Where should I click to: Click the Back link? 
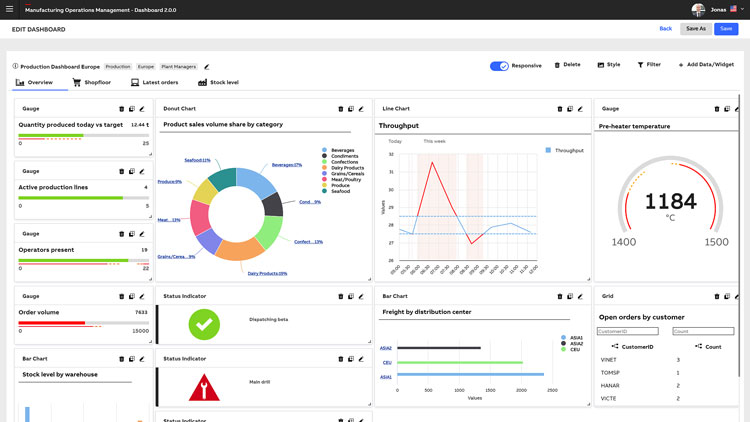tap(666, 29)
